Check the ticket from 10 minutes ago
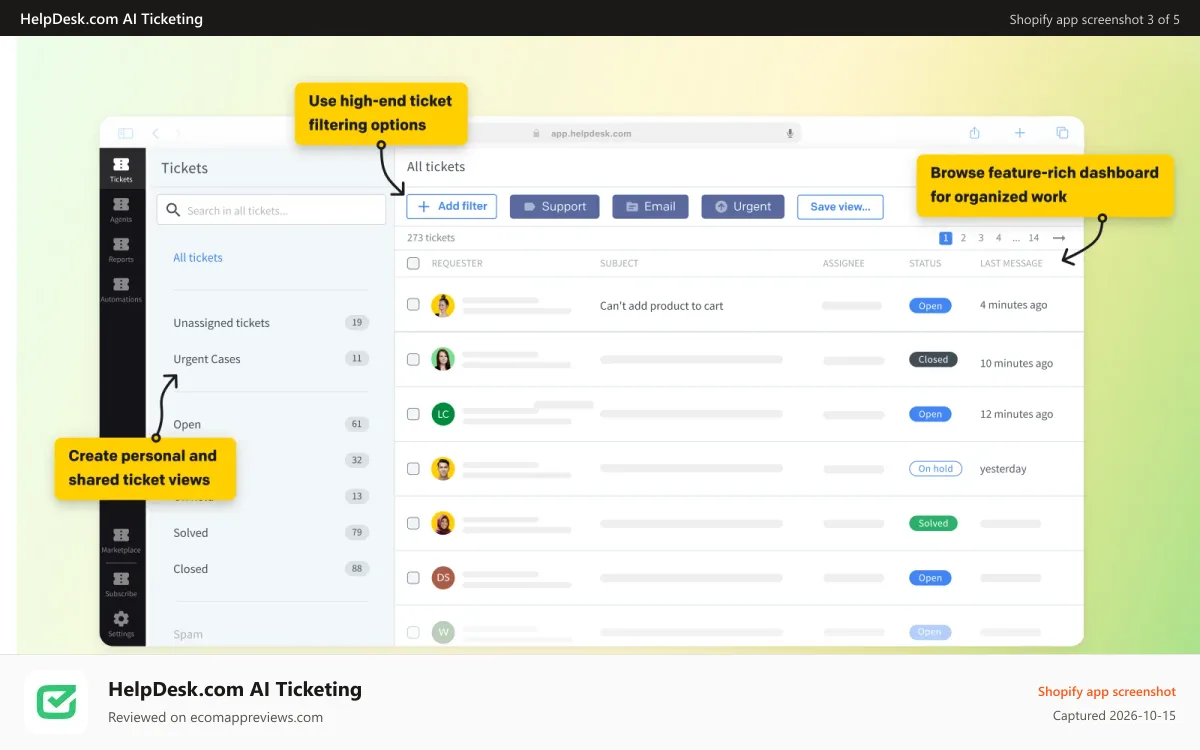The height and width of the screenshot is (750, 1200). [x=413, y=359]
